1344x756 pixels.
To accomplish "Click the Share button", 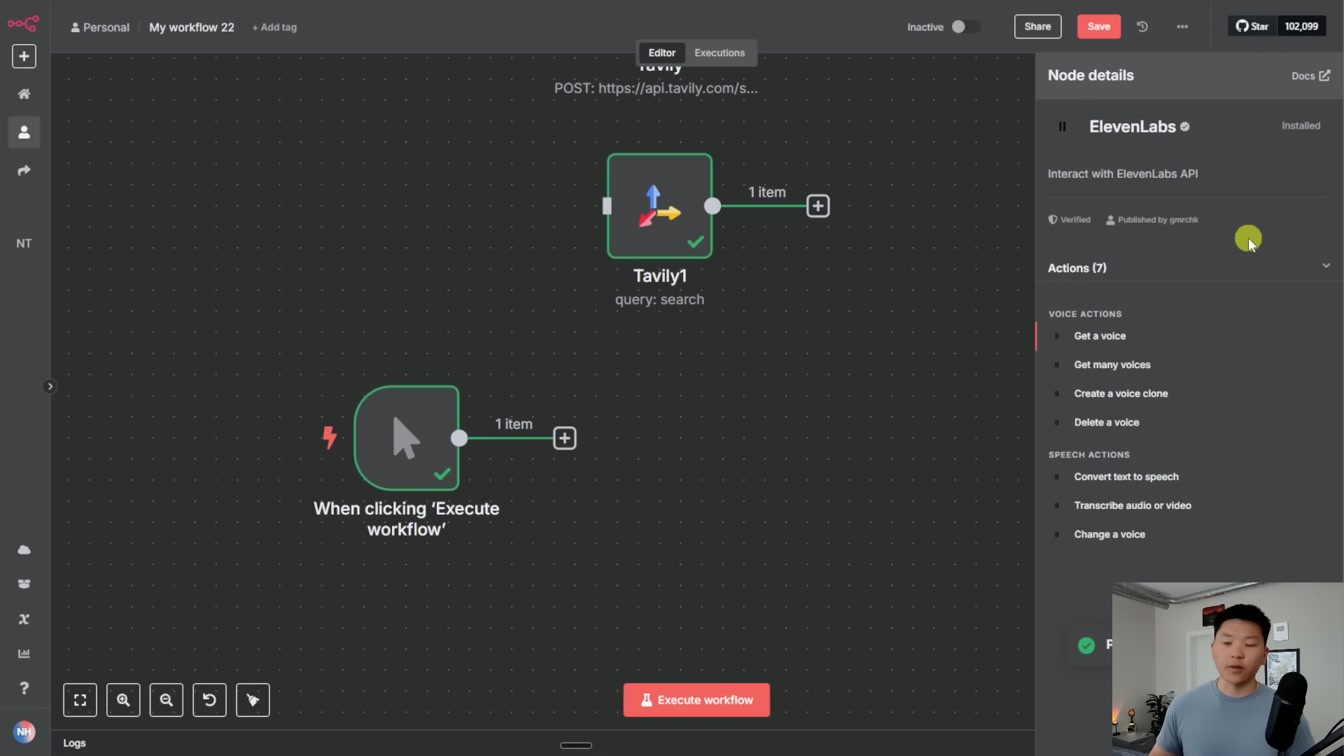I will [1038, 27].
